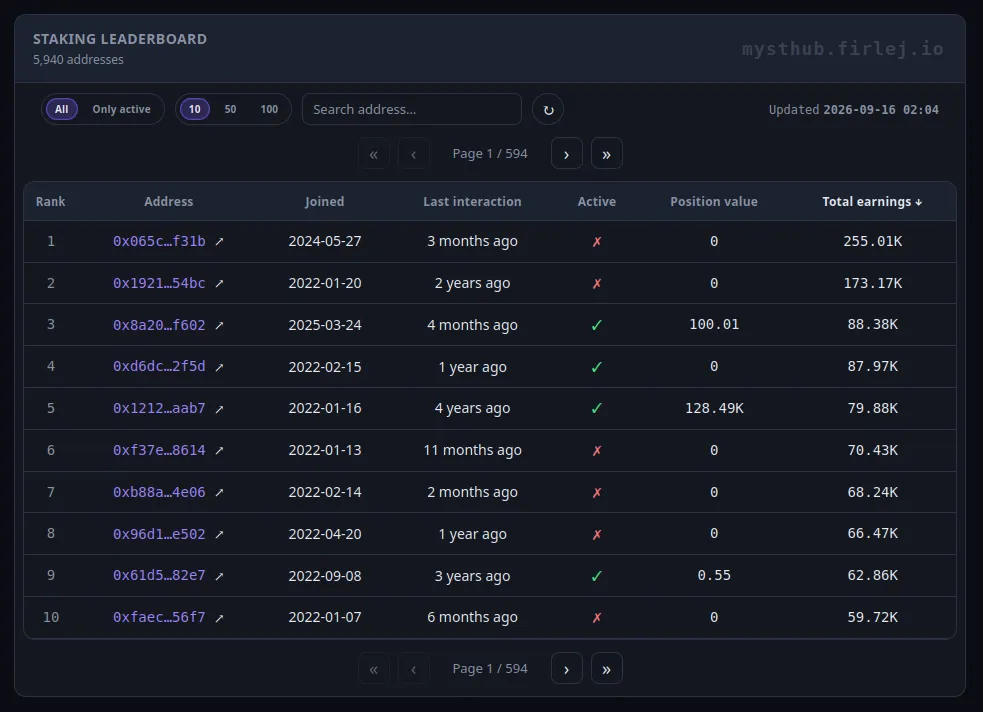Click the '5,940 addresses' count text
The image size is (983, 712).
[78, 60]
